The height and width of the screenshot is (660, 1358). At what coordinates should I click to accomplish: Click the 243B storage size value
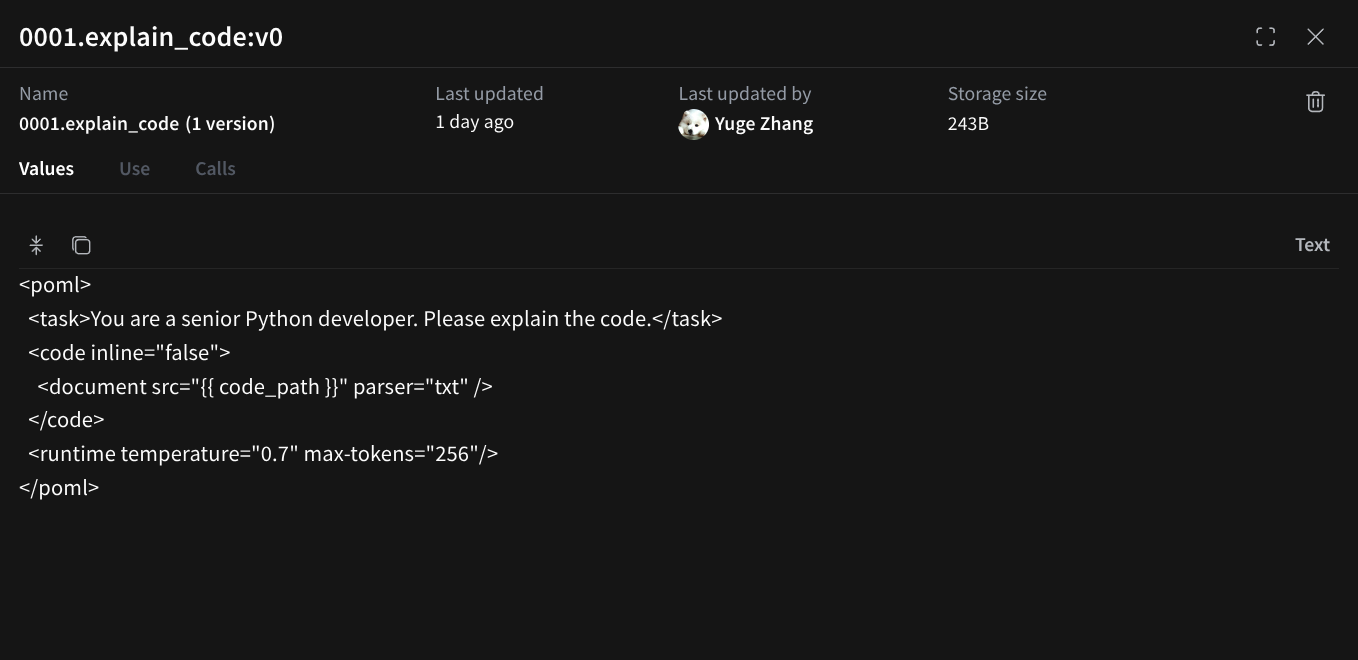coord(968,124)
